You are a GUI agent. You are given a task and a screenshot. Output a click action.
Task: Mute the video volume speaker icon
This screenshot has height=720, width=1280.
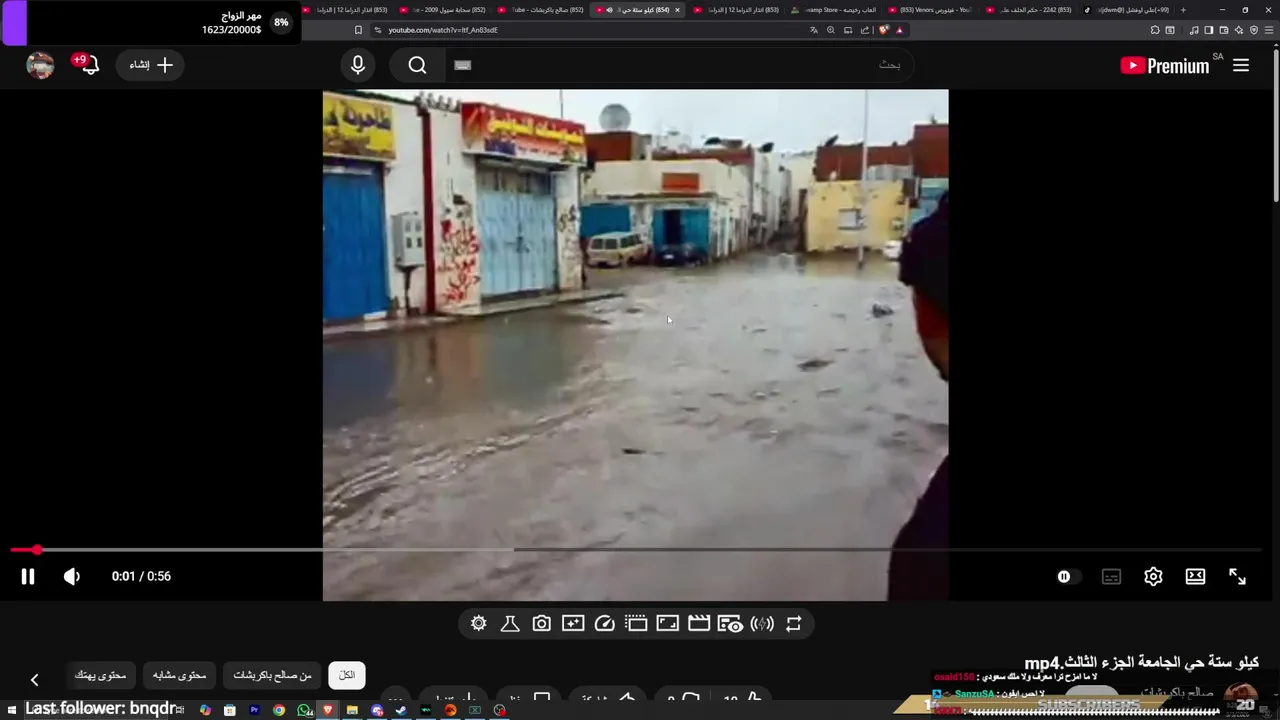coord(72,576)
